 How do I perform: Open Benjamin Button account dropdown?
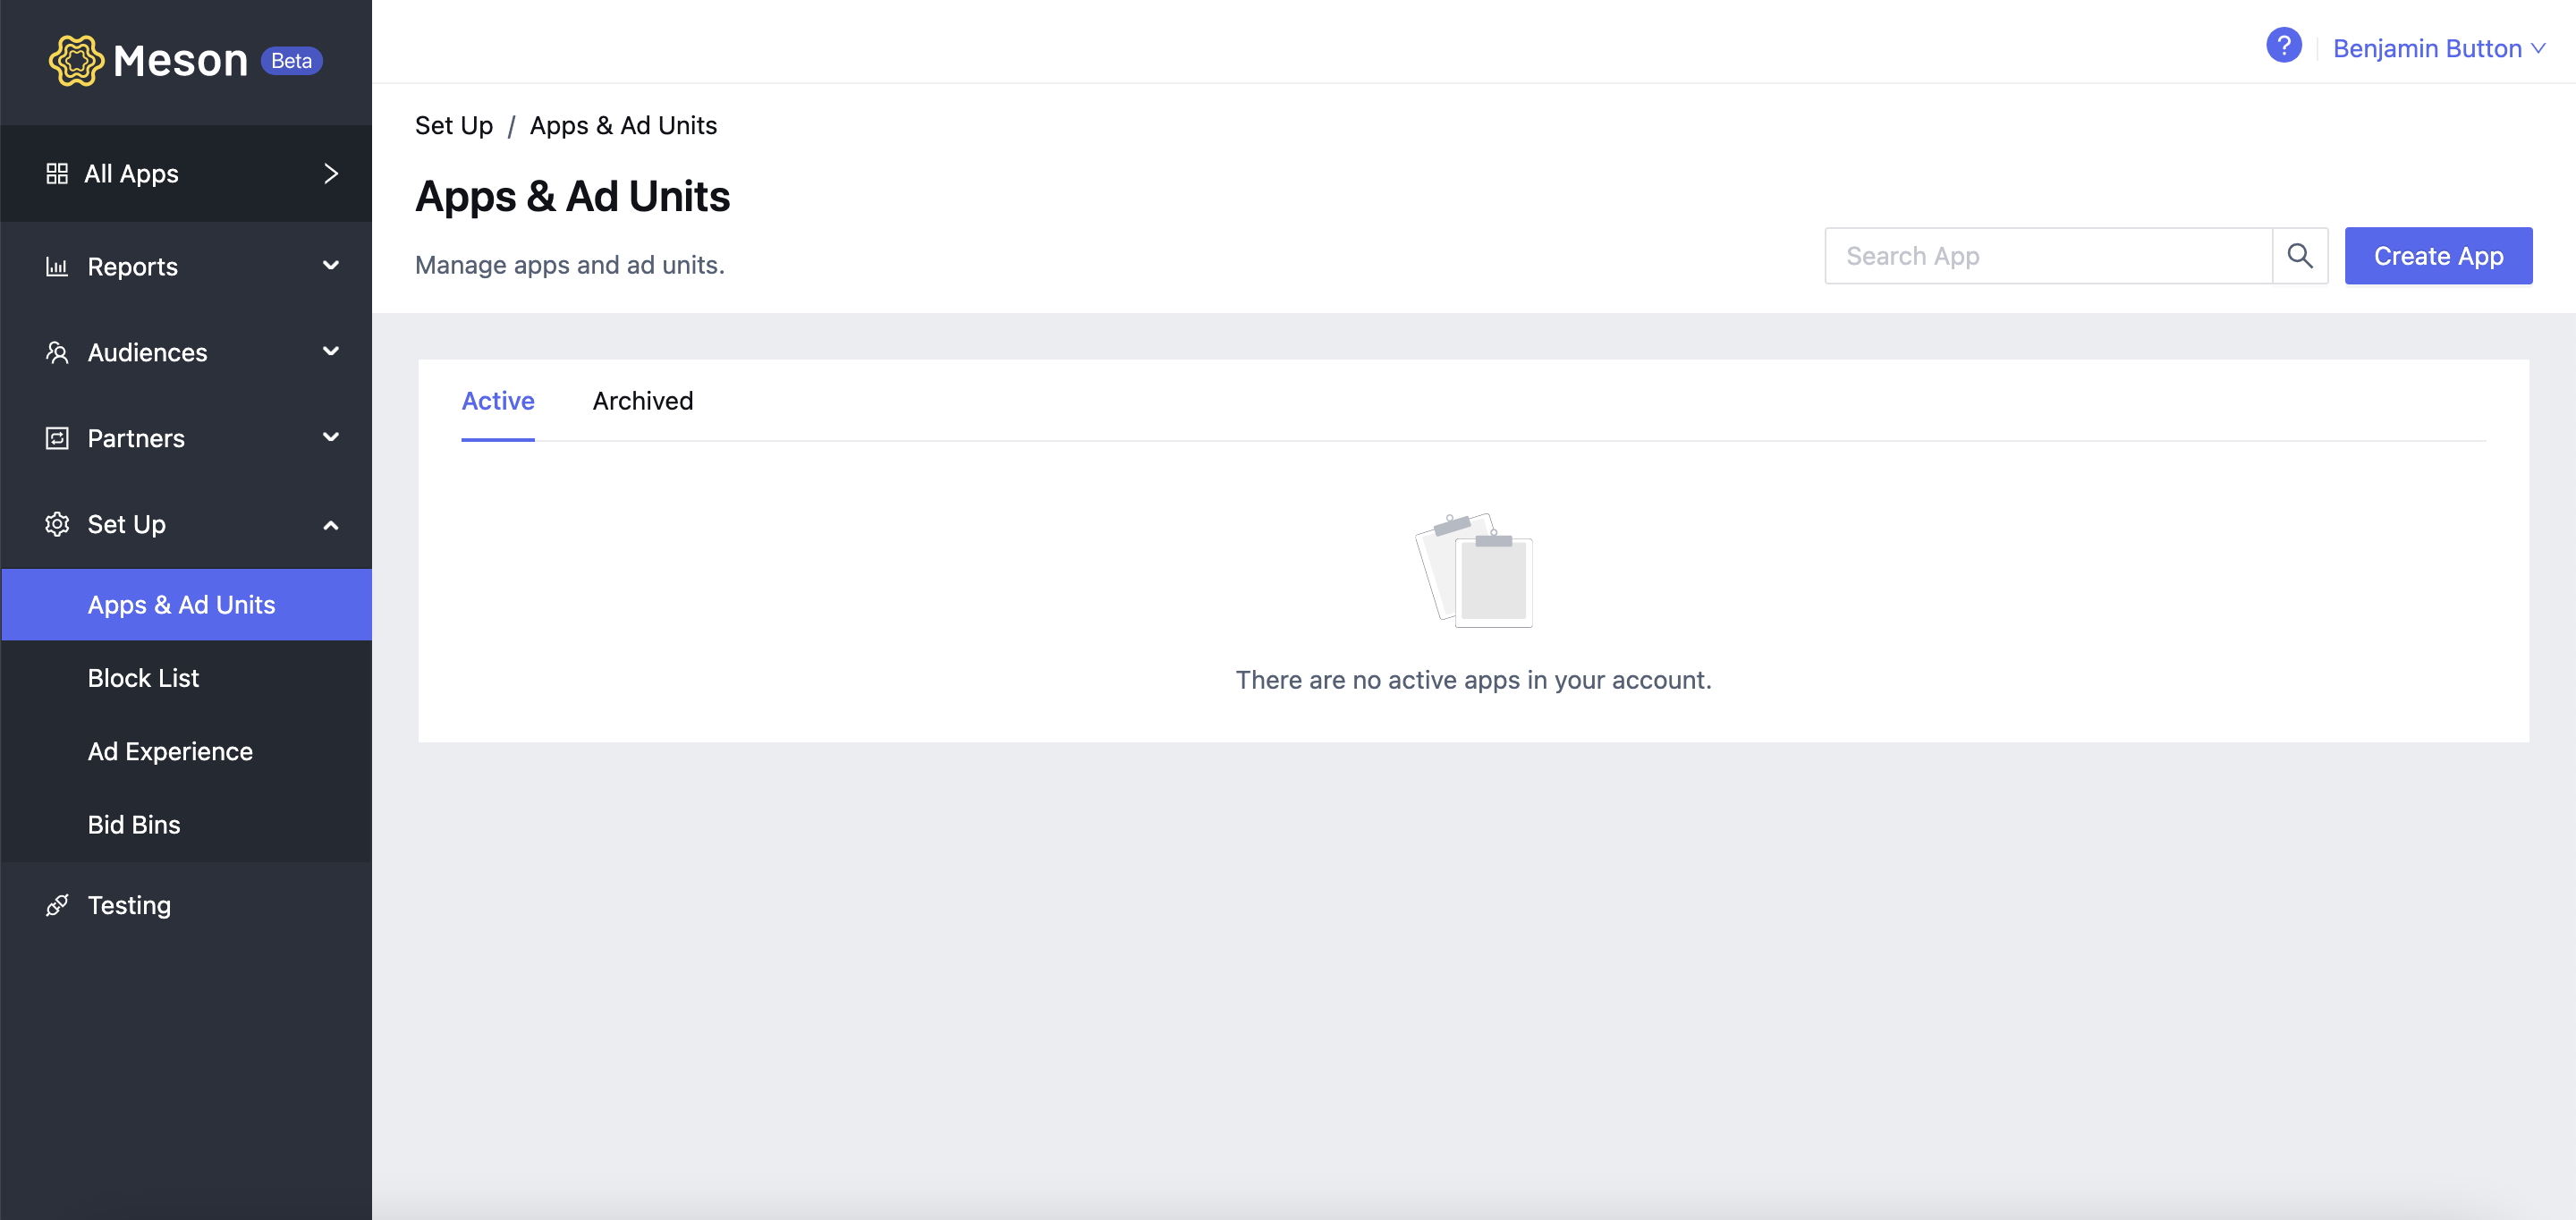pos(2438,48)
